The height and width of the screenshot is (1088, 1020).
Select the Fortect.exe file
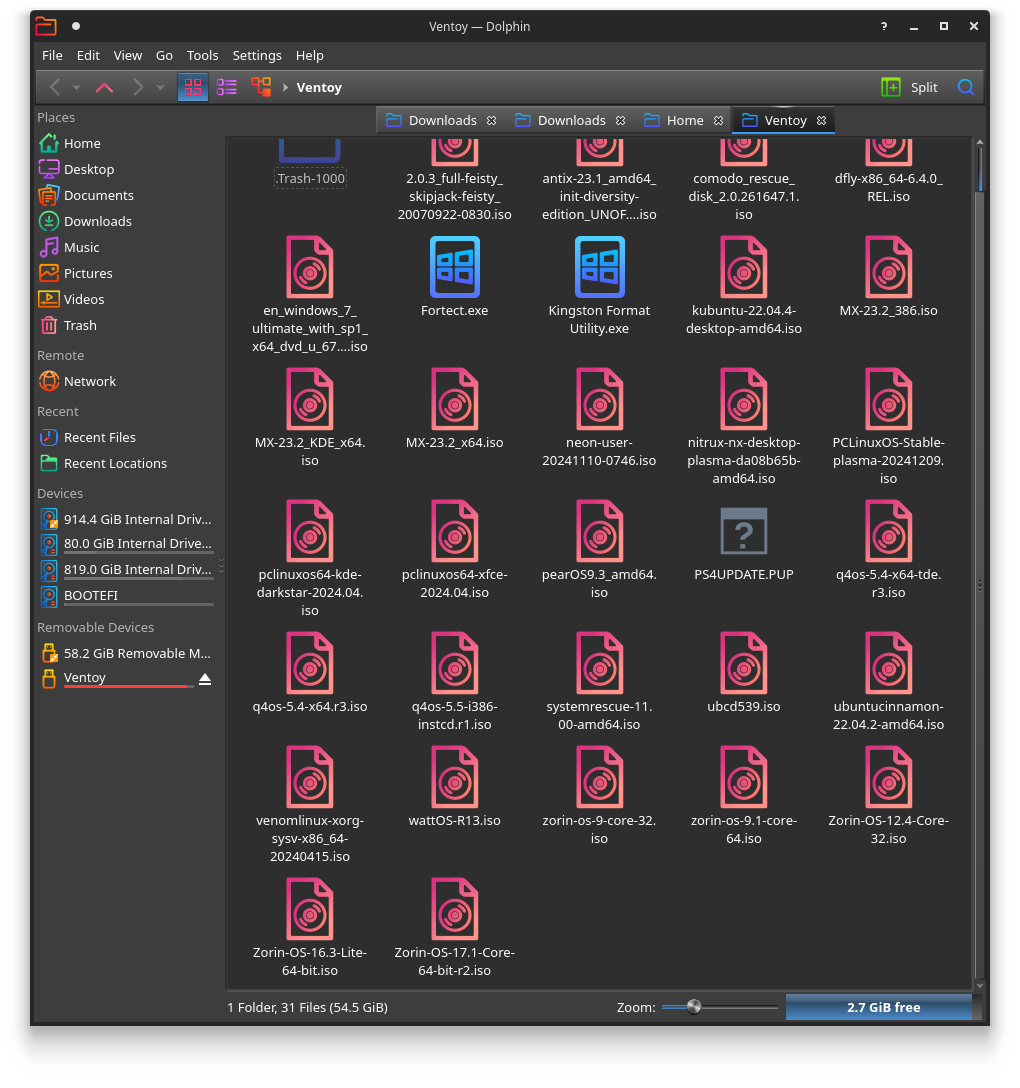point(454,278)
